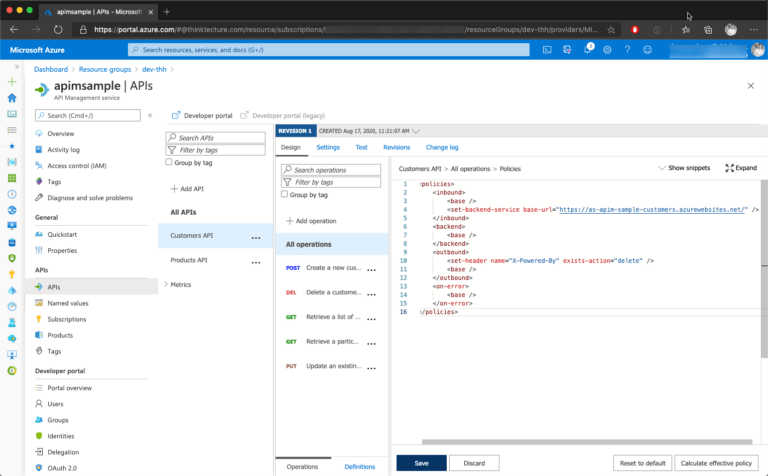Open the feedback smiley icon
768x476 pixels.
coord(648,50)
